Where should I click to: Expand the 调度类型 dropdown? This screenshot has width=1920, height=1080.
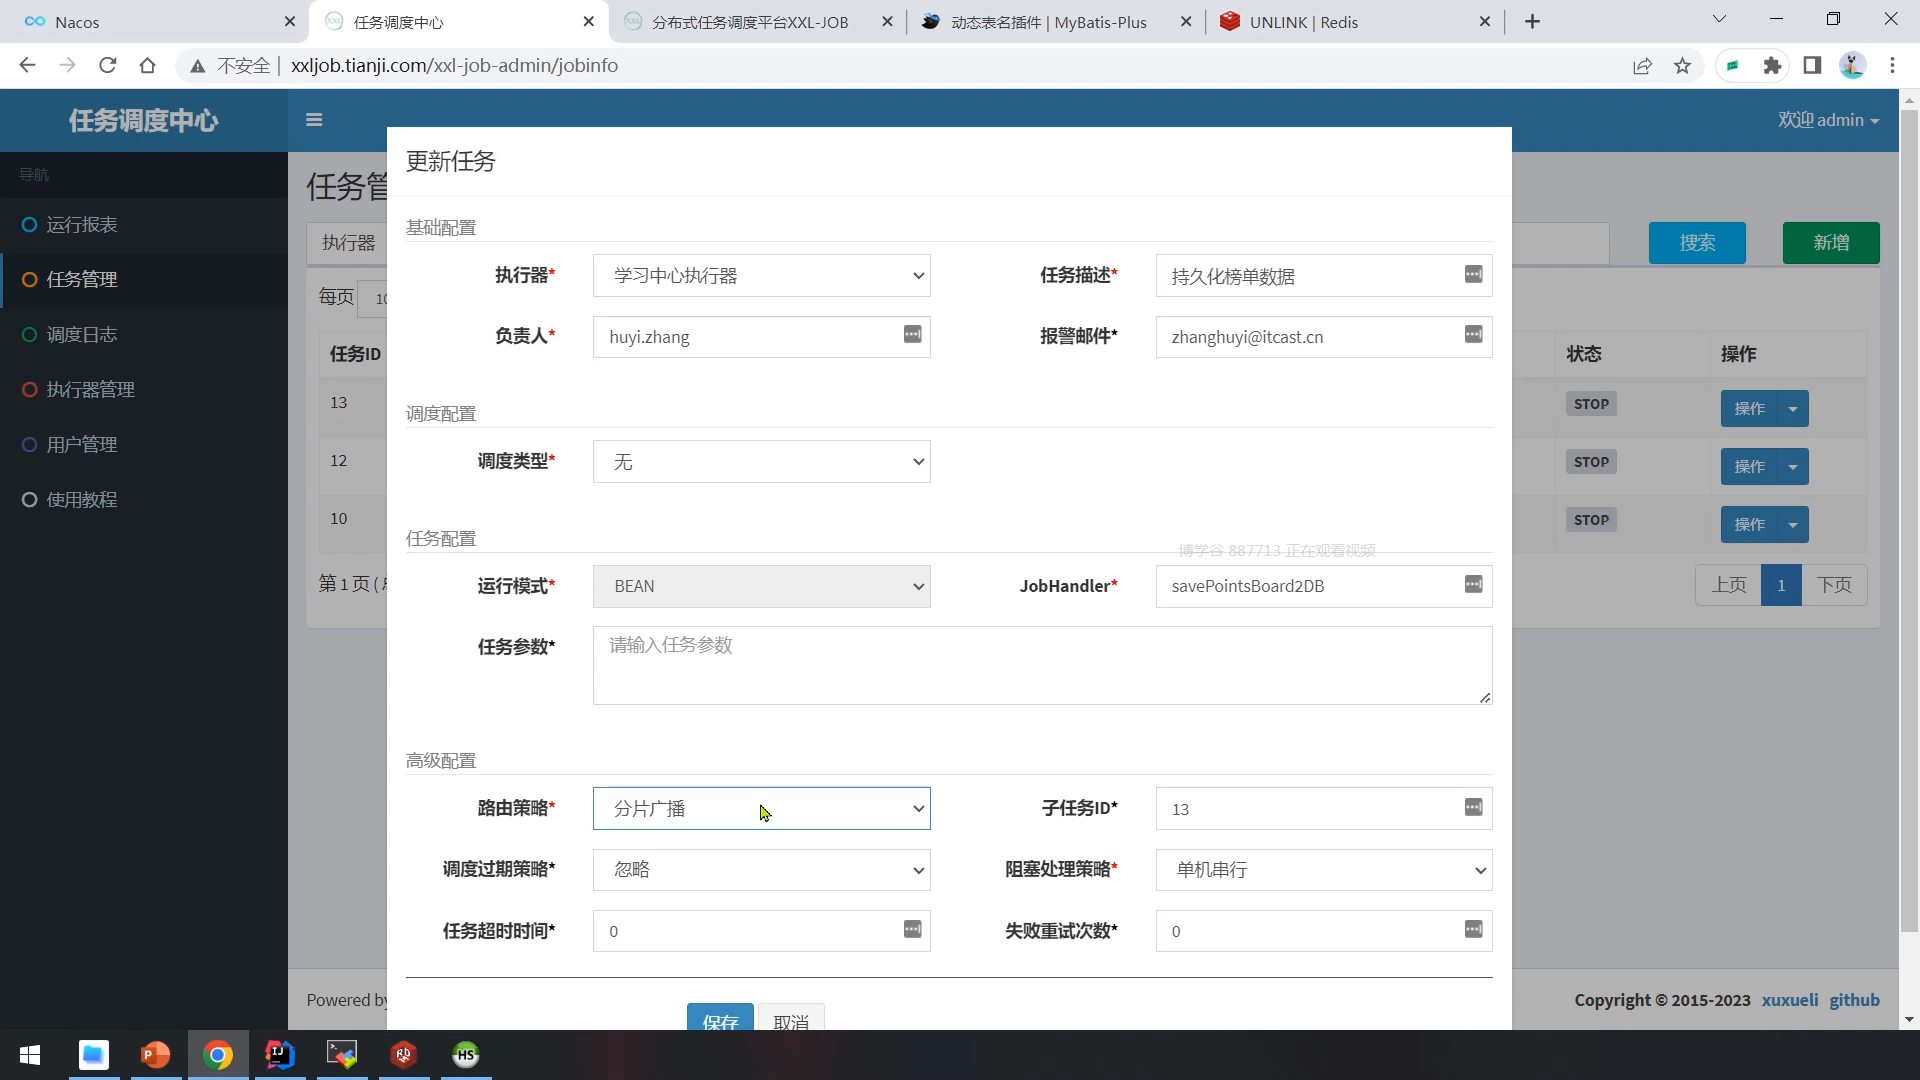(761, 462)
